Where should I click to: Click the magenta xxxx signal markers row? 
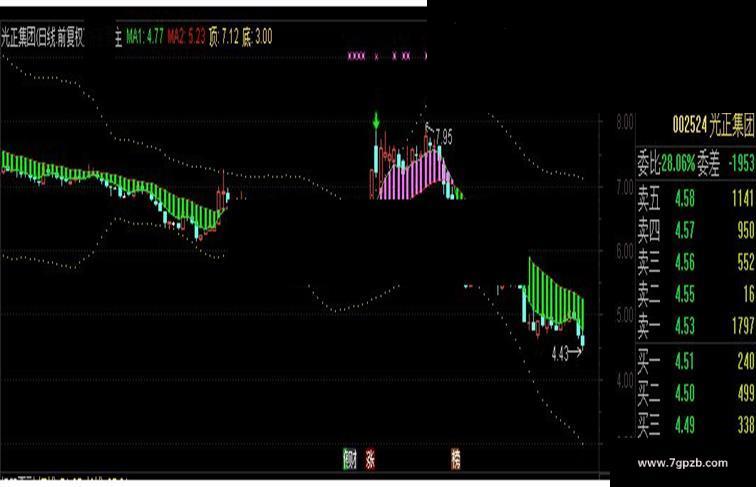pyautogui.click(x=387, y=56)
